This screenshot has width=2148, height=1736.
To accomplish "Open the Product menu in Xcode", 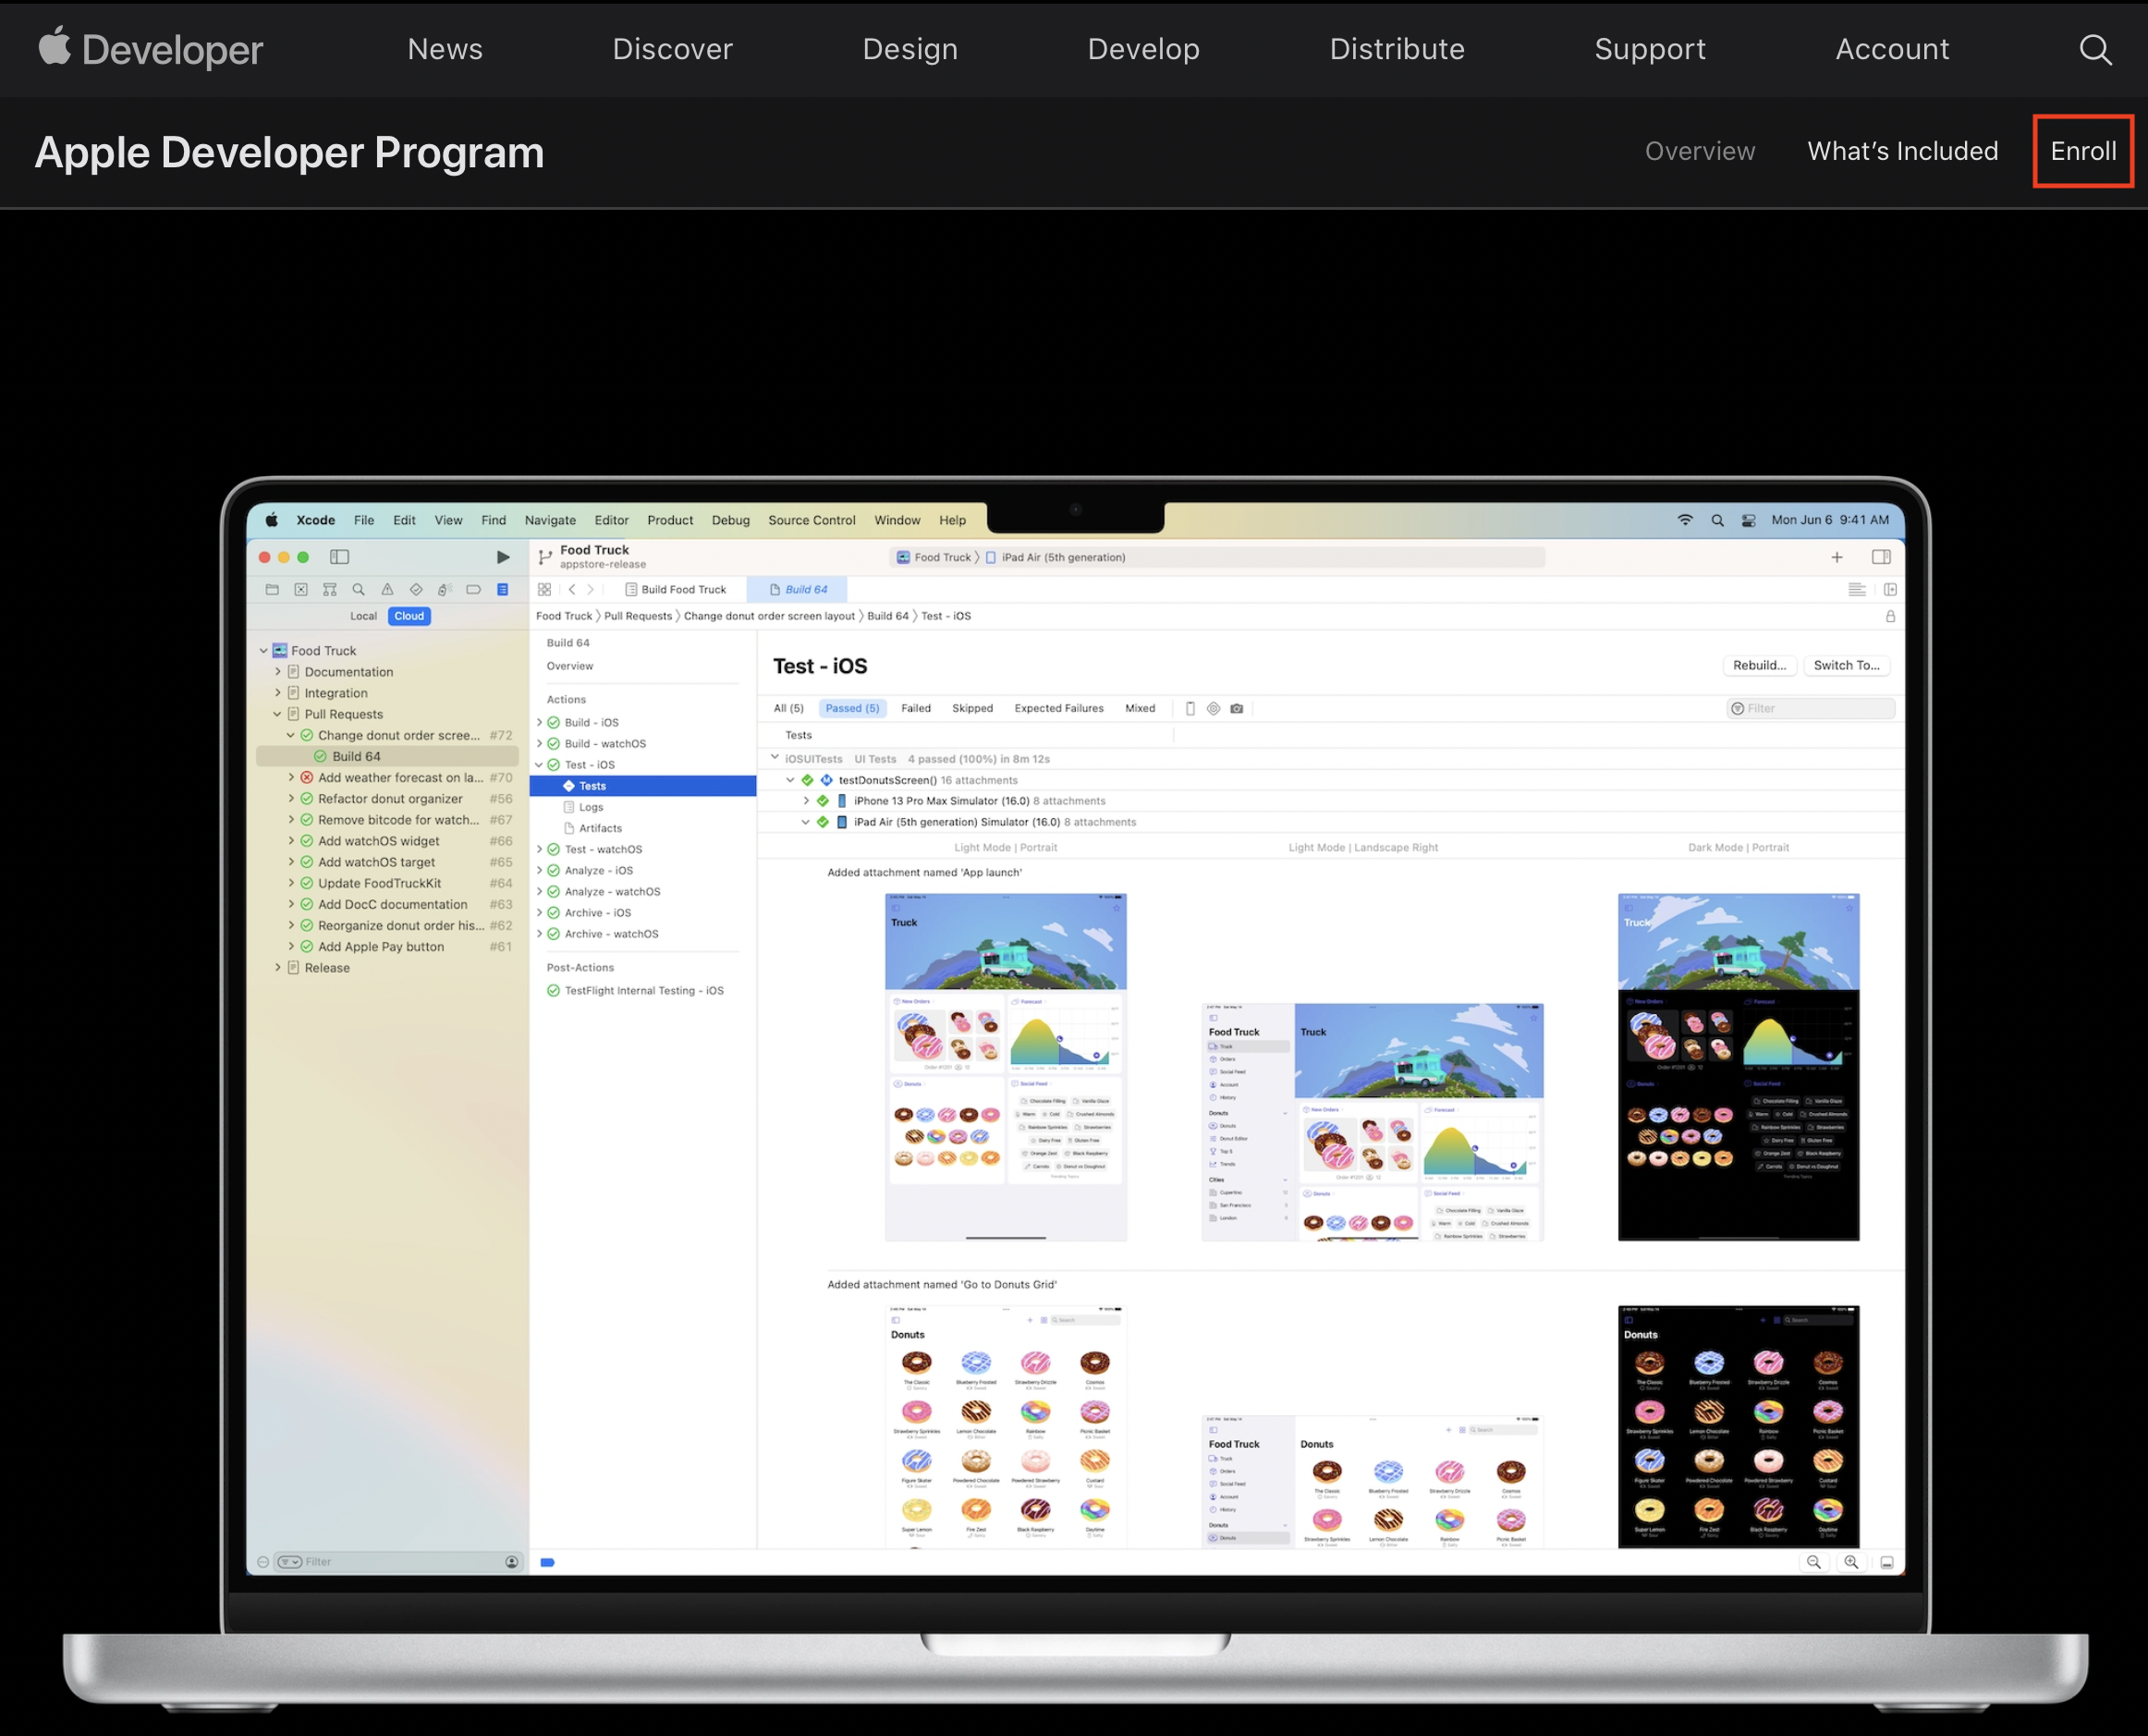I will [669, 520].
